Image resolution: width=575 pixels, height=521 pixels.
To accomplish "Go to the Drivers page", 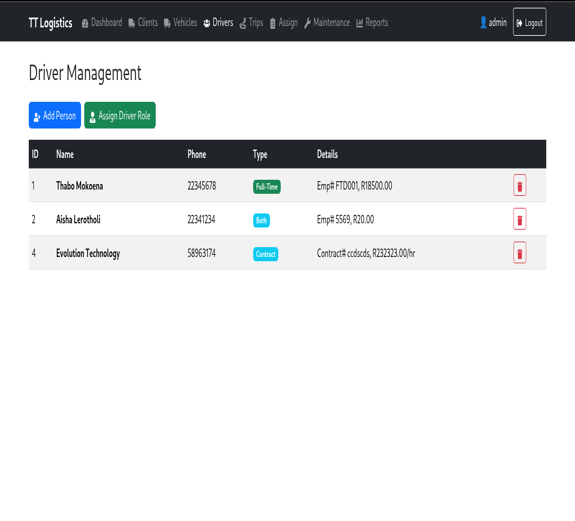I will (x=218, y=23).
